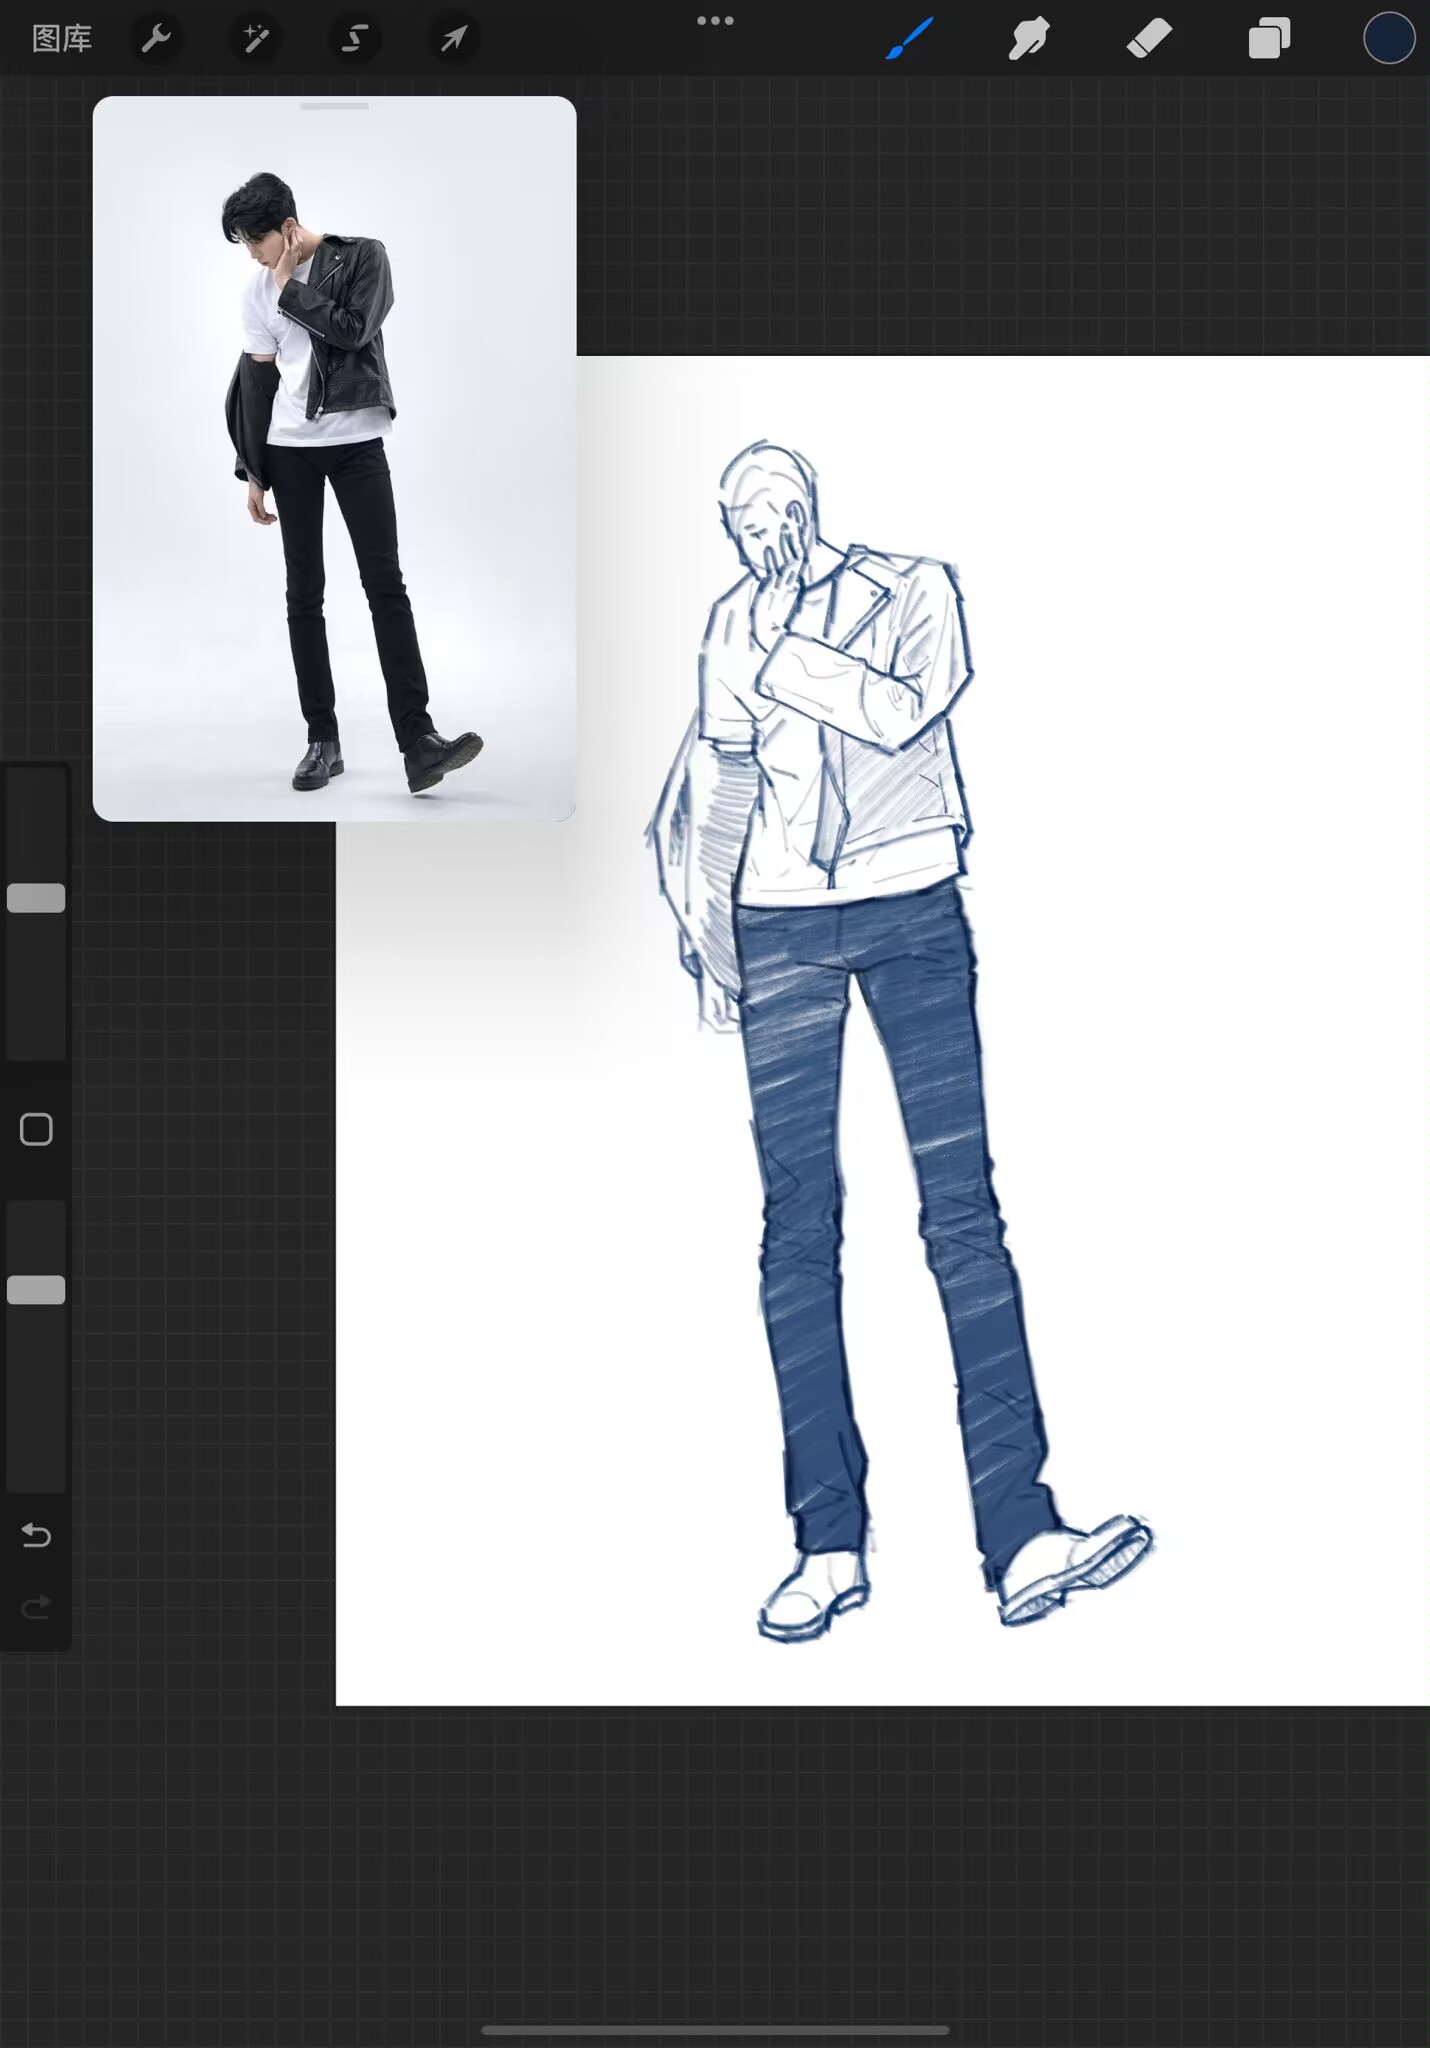Viewport: 1430px width, 2048px height.
Task: Select the Eraser tool
Action: (x=1149, y=39)
